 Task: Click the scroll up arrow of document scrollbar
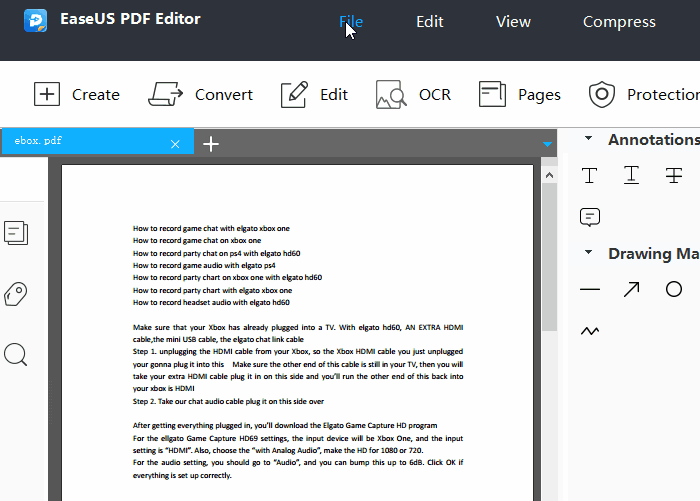click(549, 175)
